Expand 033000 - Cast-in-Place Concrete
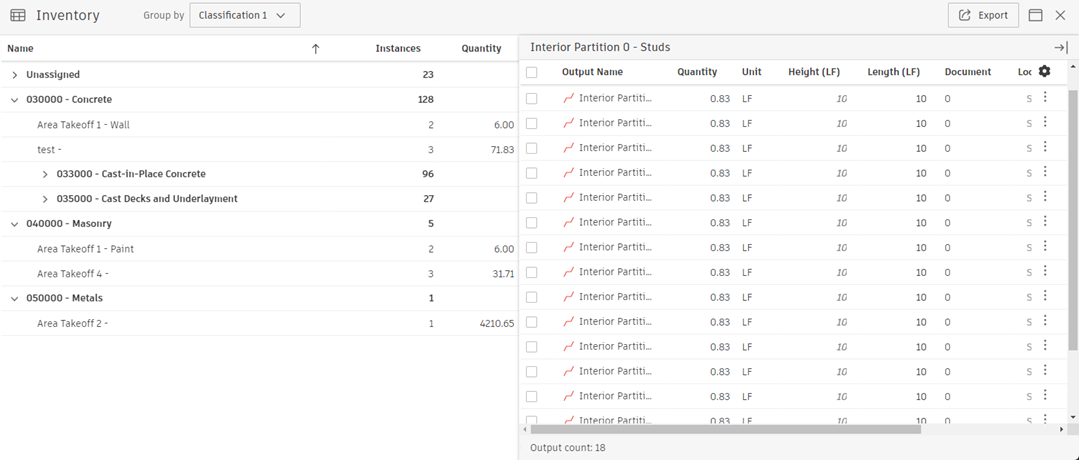 click(x=45, y=174)
